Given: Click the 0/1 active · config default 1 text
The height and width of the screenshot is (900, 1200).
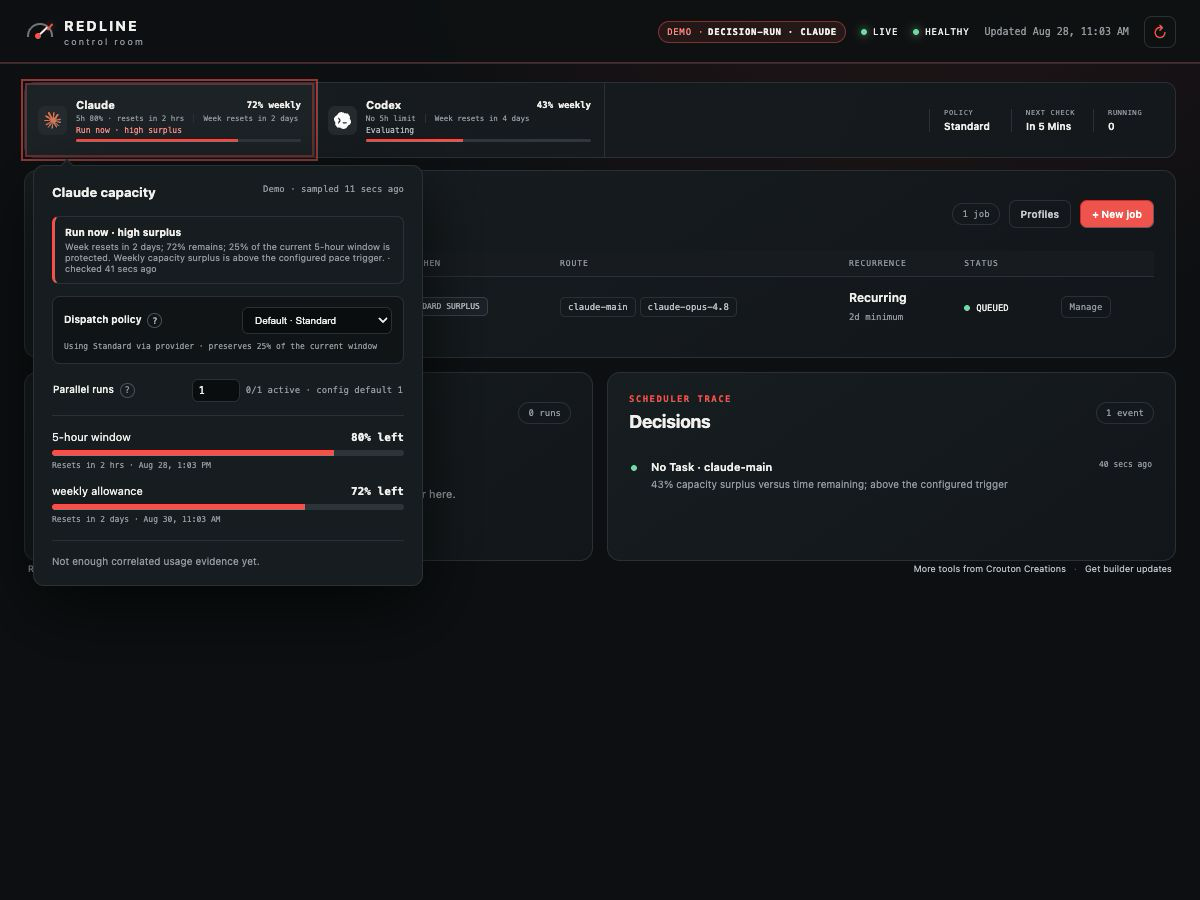Looking at the screenshot, I should [324, 390].
